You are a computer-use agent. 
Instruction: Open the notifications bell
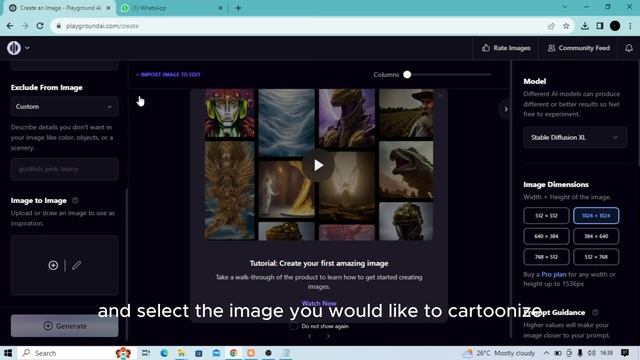pyautogui.click(x=629, y=48)
